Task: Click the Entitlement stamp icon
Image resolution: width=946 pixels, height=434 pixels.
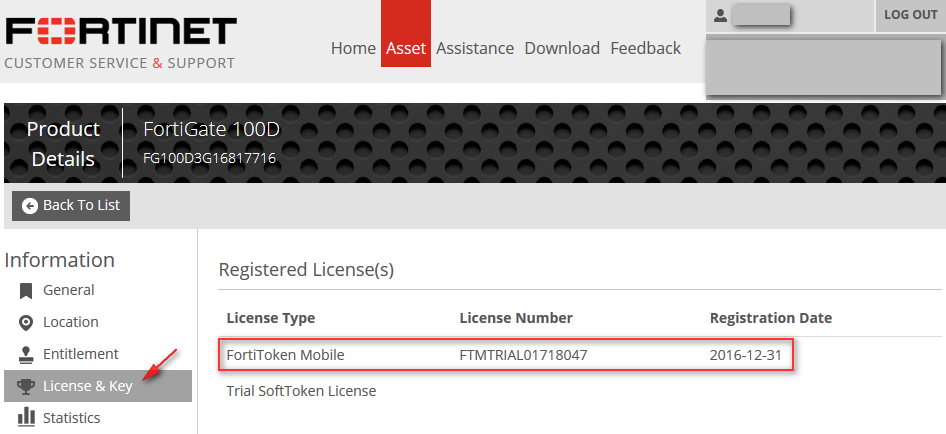Action: 25,354
